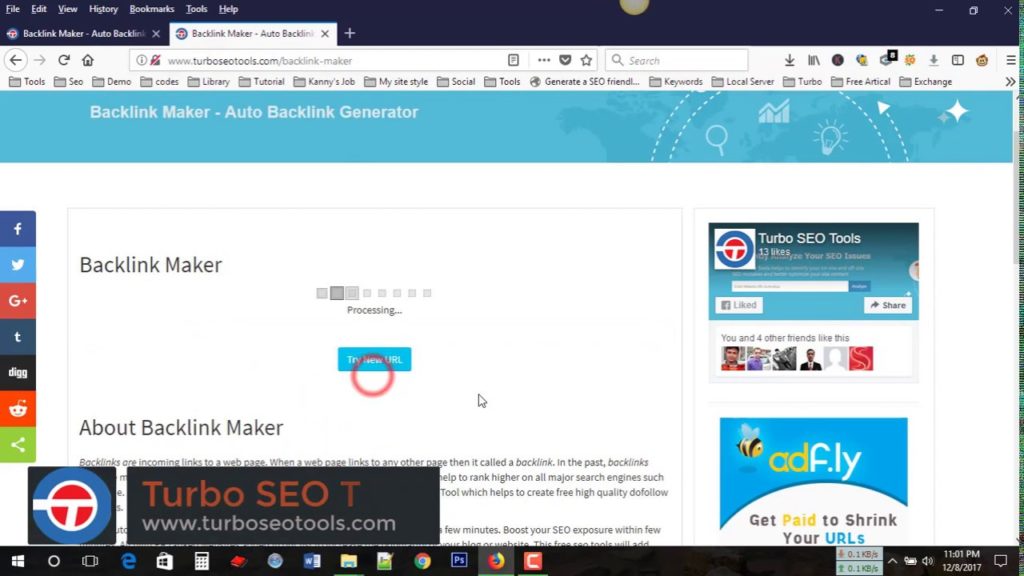Screen dimensions: 1024x576
Task: Launch Microsoft Edge from taskbar
Action: (x=129, y=561)
